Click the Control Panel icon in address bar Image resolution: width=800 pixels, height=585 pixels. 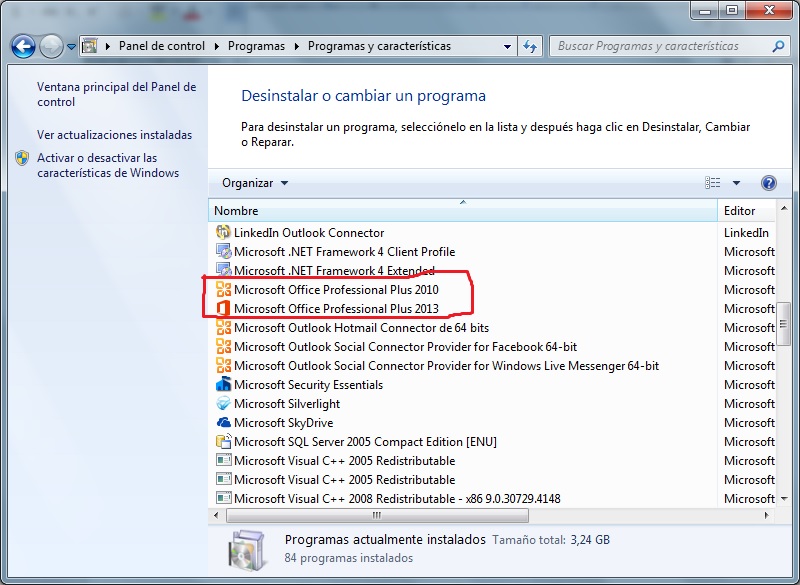tap(90, 46)
